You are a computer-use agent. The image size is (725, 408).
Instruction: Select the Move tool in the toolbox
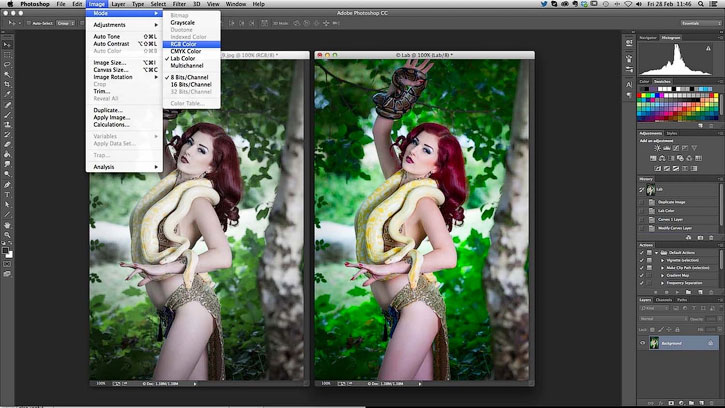[7, 44]
